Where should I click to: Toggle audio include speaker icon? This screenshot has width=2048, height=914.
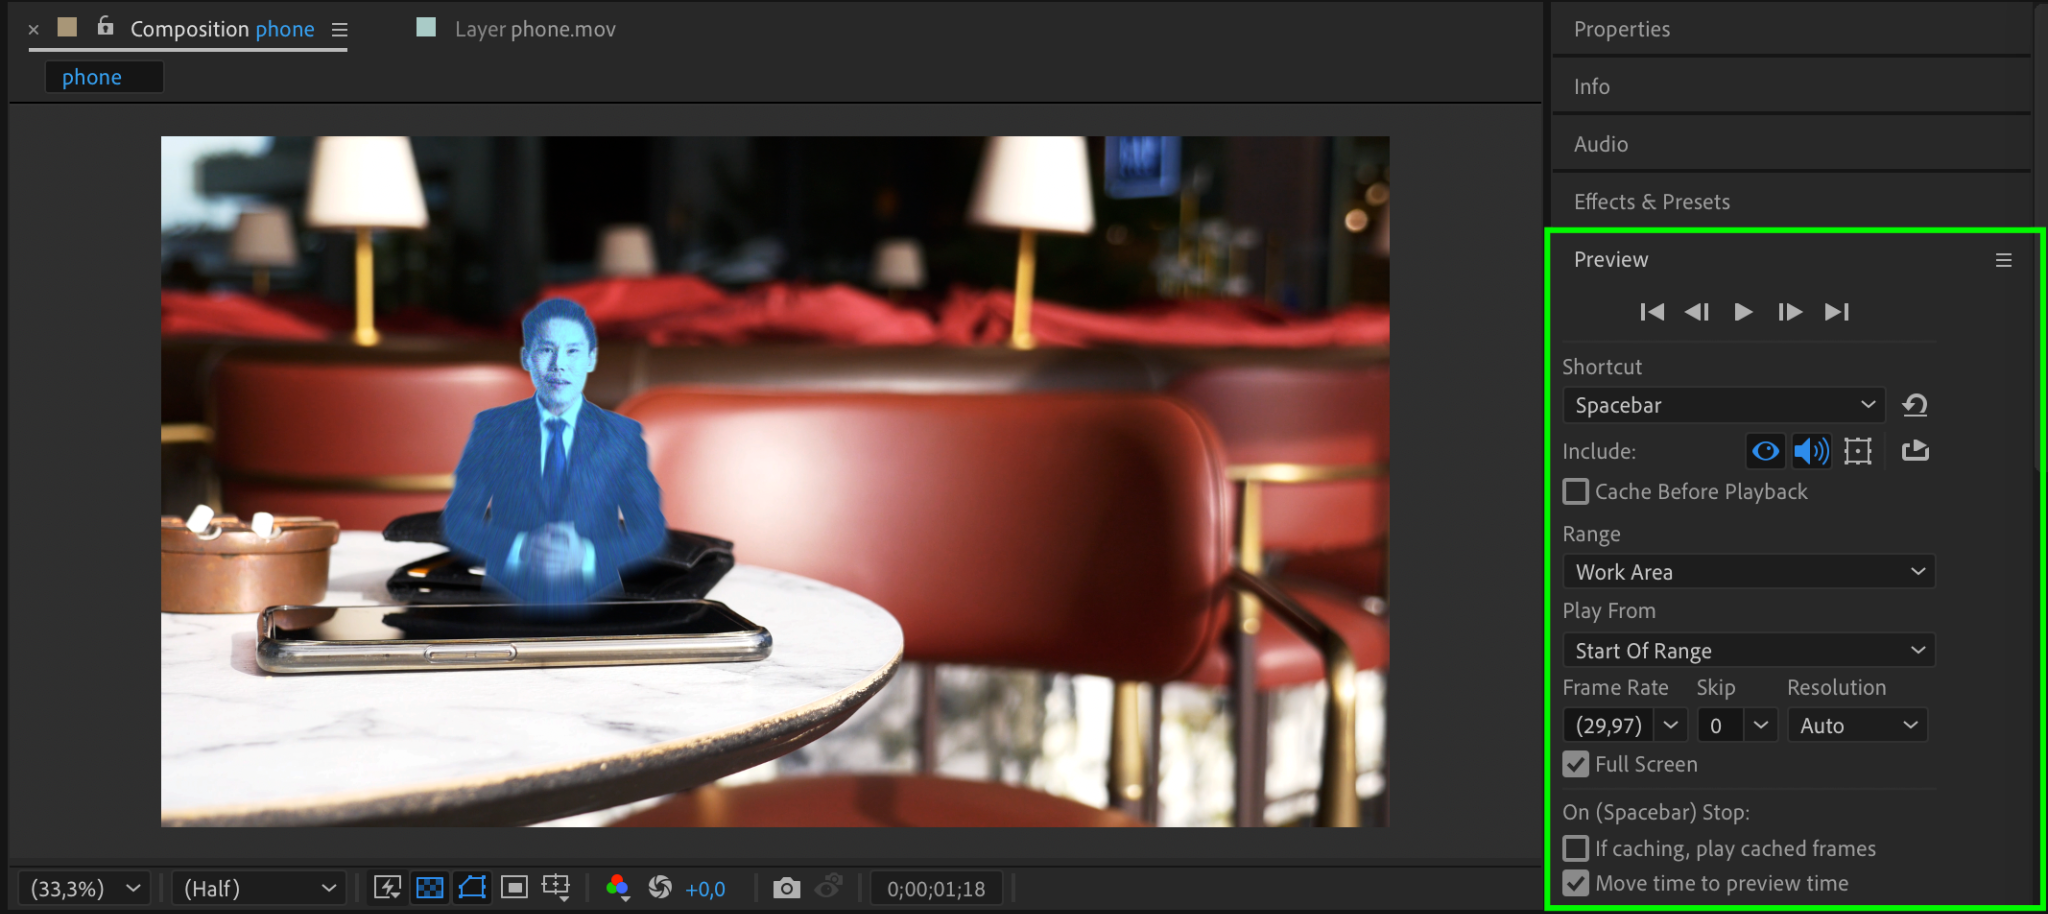pyautogui.click(x=1811, y=451)
